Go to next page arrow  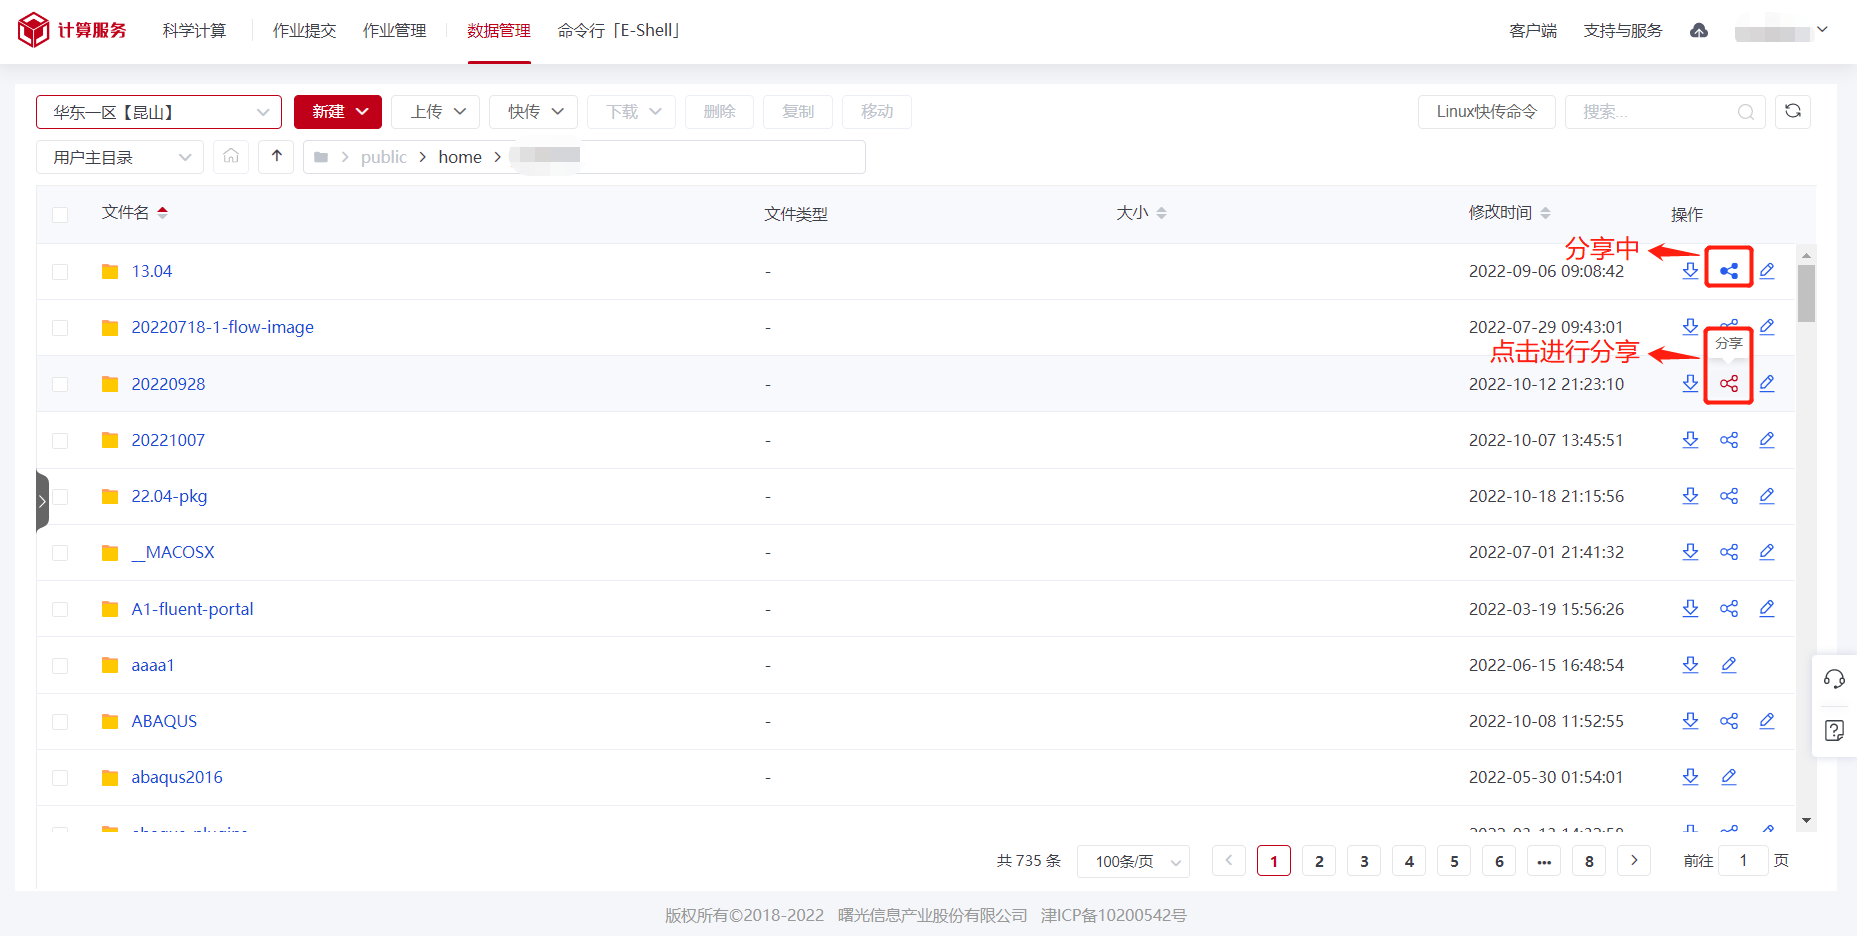click(1634, 861)
